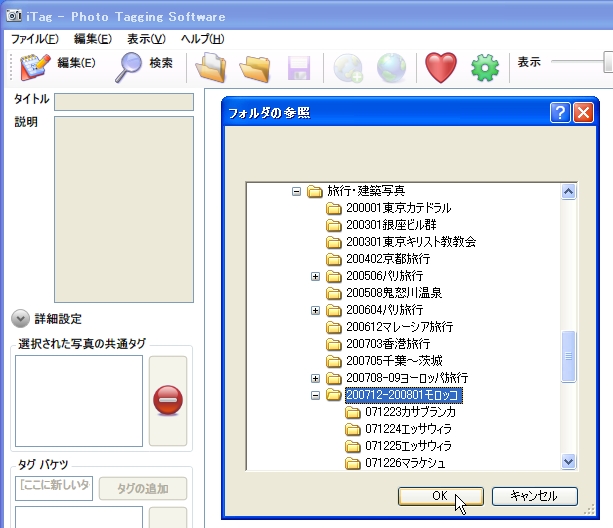Open the ファイル(F) menu
The height and width of the screenshot is (528, 613).
click(34, 39)
